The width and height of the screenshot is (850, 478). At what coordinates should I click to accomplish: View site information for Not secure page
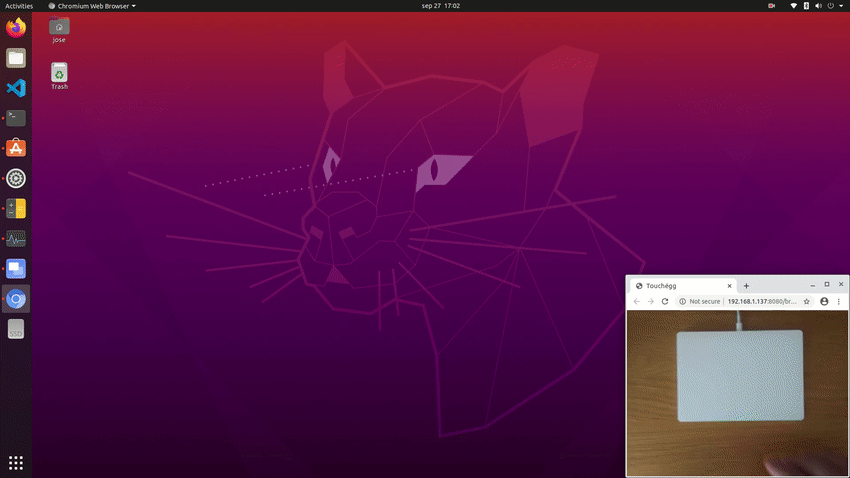pos(699,301)
